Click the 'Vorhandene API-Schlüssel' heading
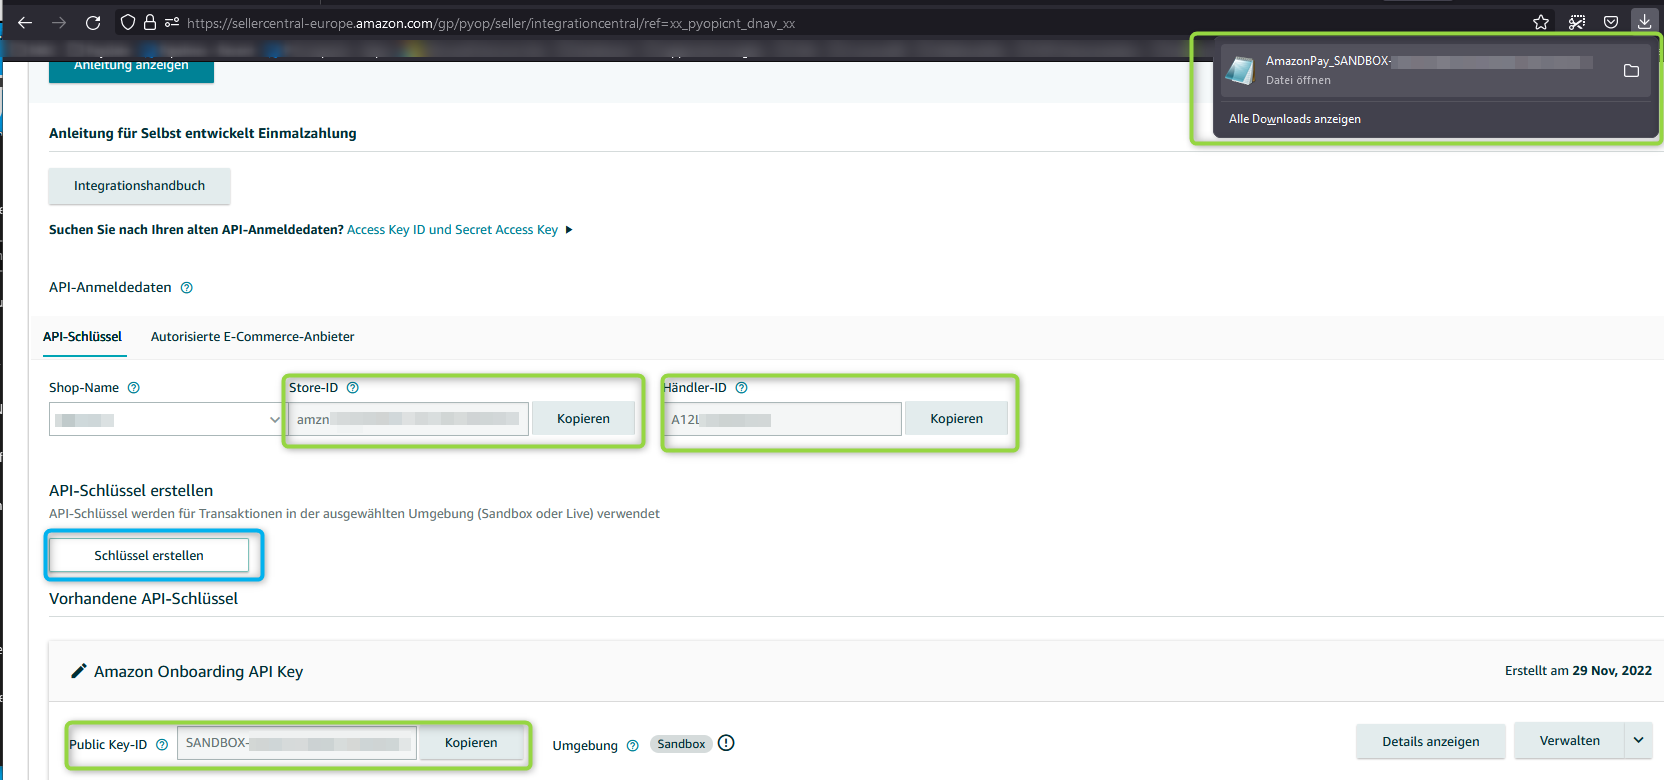Viewport: 1664px width, 780px height. (143, 599)
